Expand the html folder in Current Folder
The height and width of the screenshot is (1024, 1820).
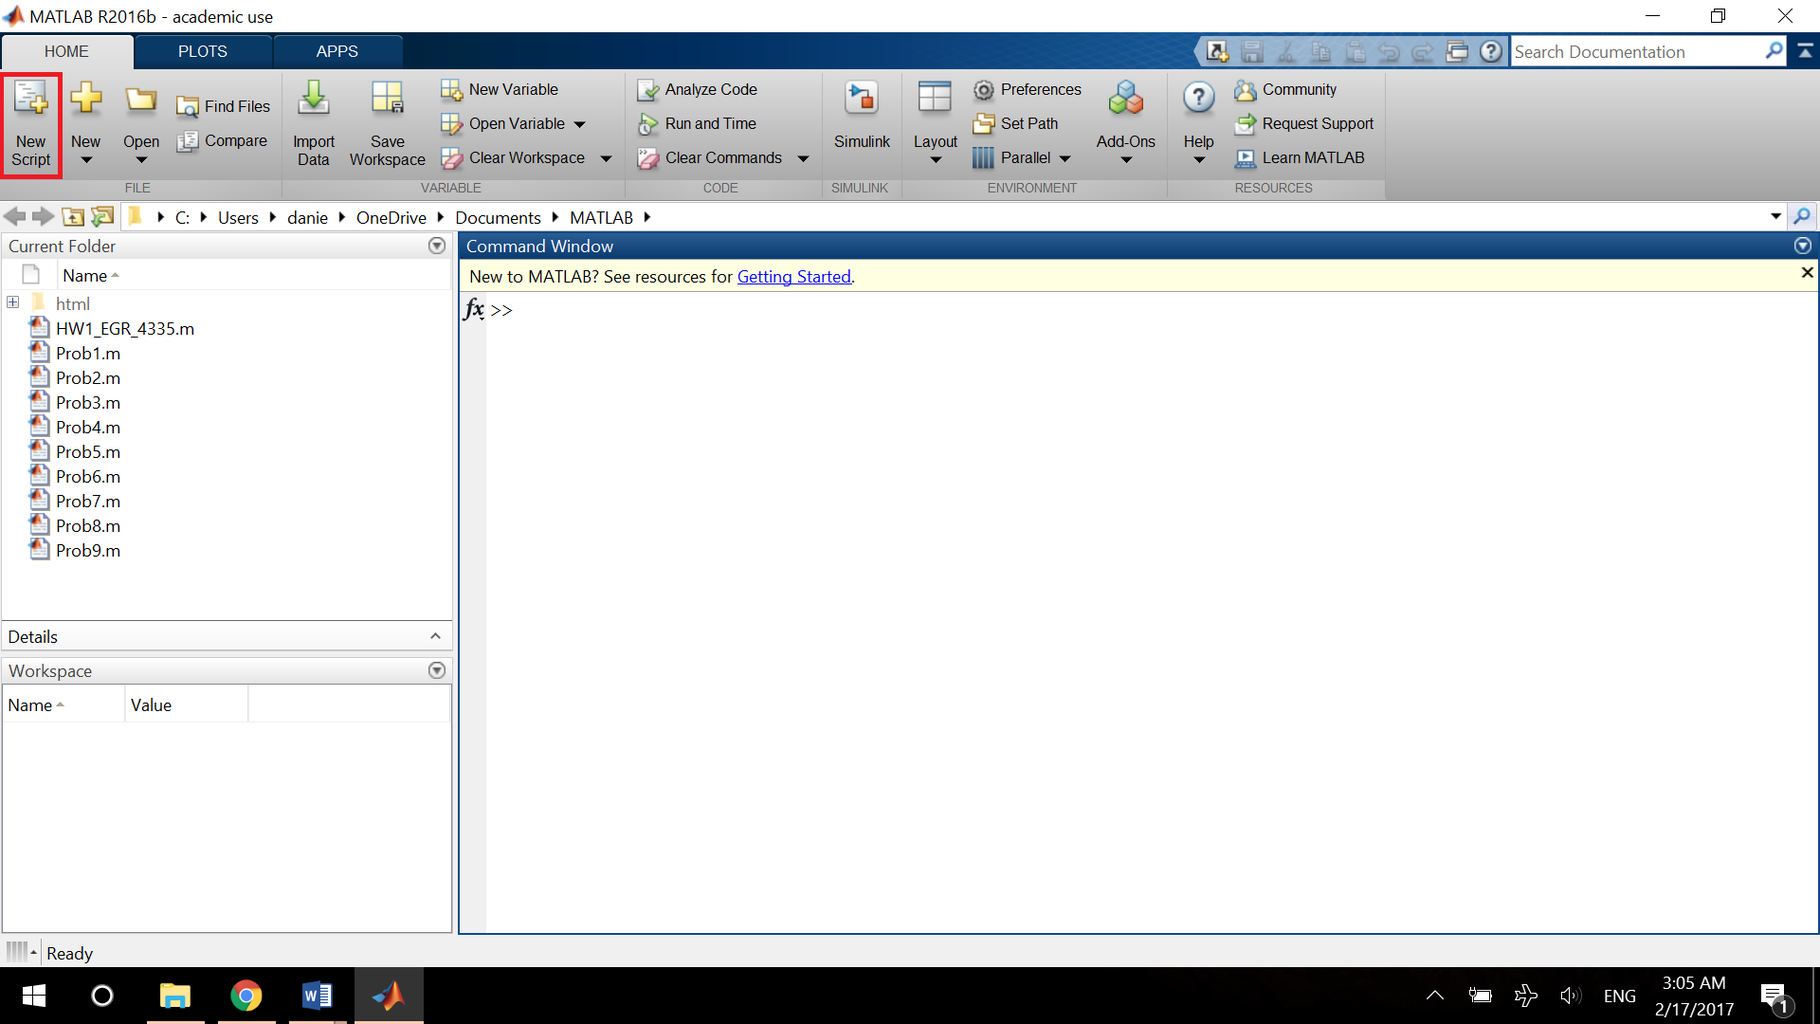point(12,301)
